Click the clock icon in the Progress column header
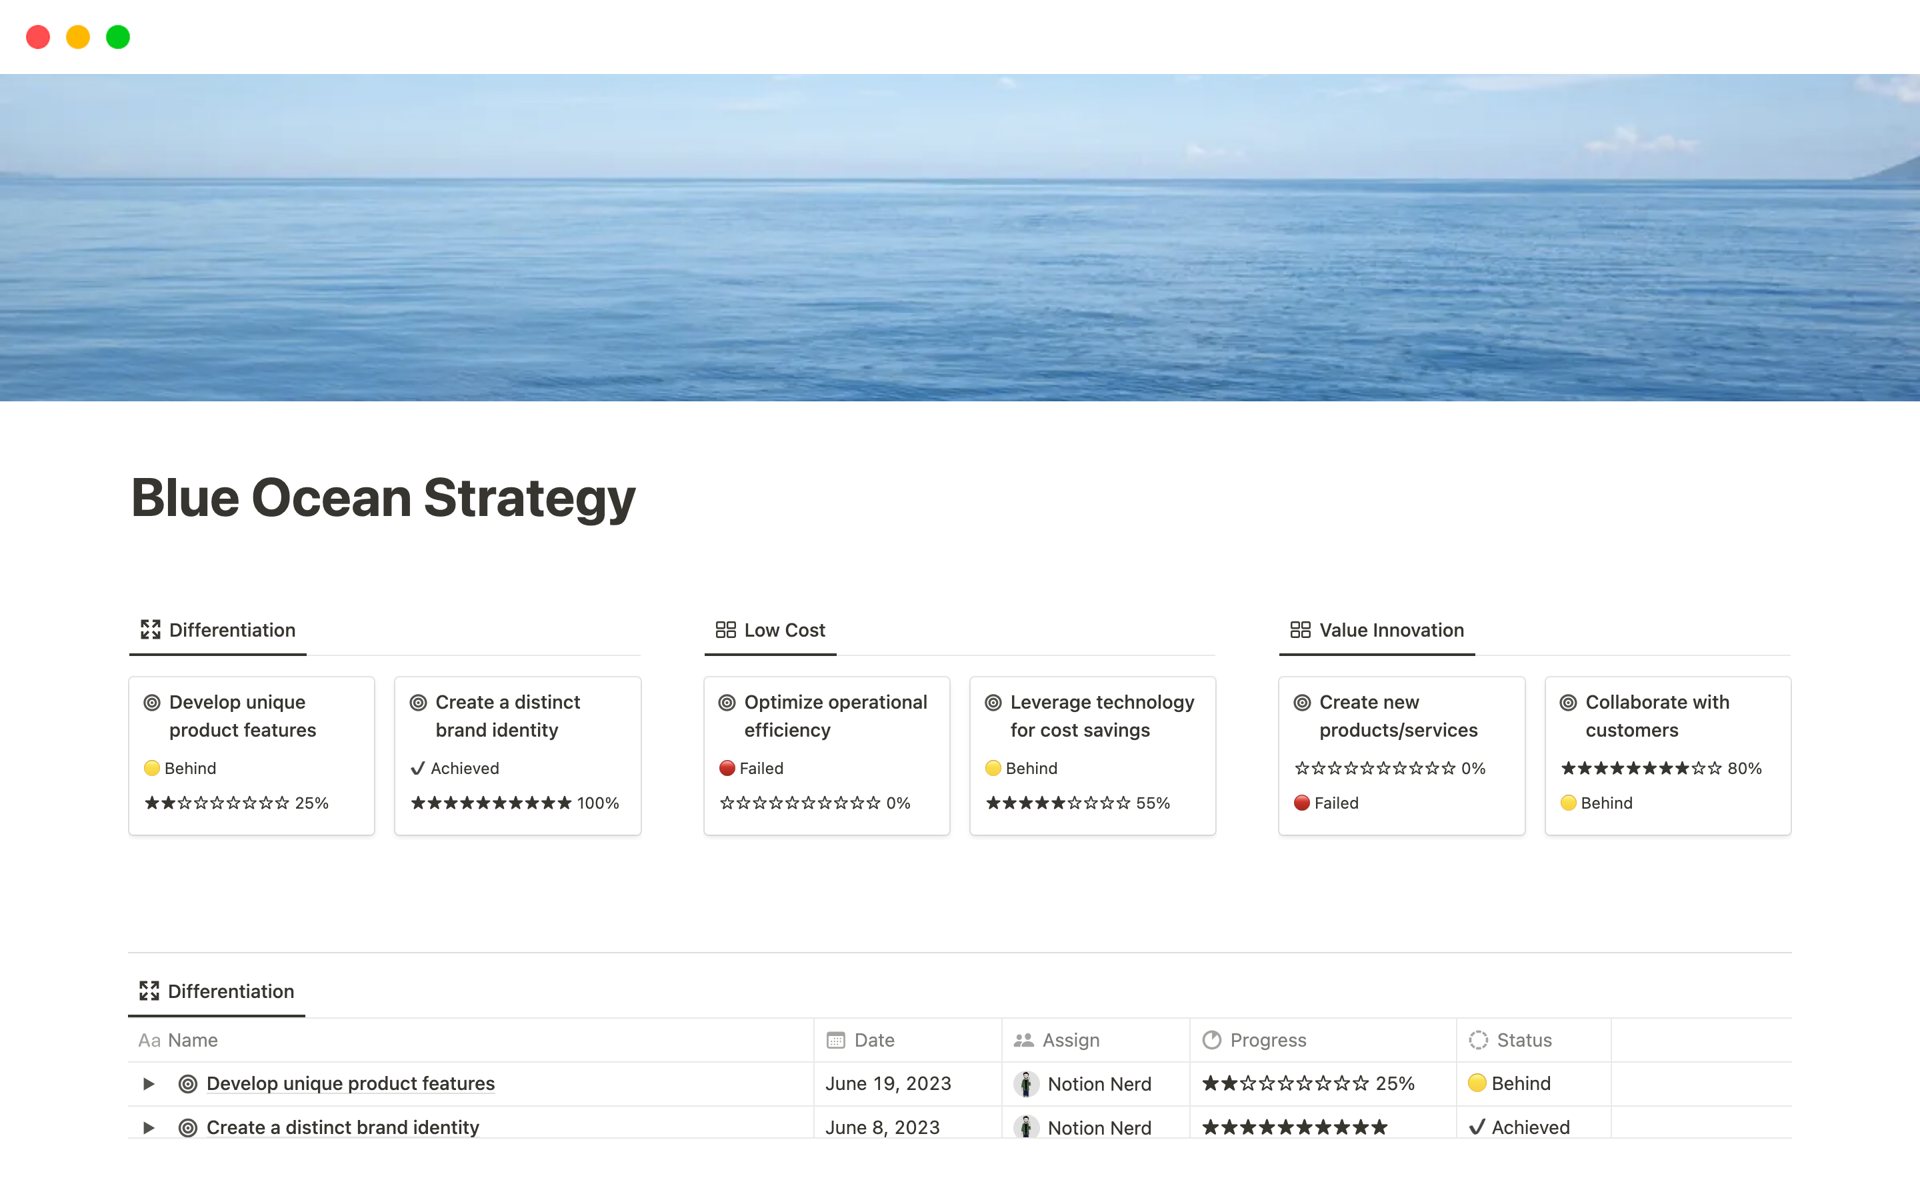Image resolution: width=1920 pixels, height=1200 pixels. tap(1212, 1040)
